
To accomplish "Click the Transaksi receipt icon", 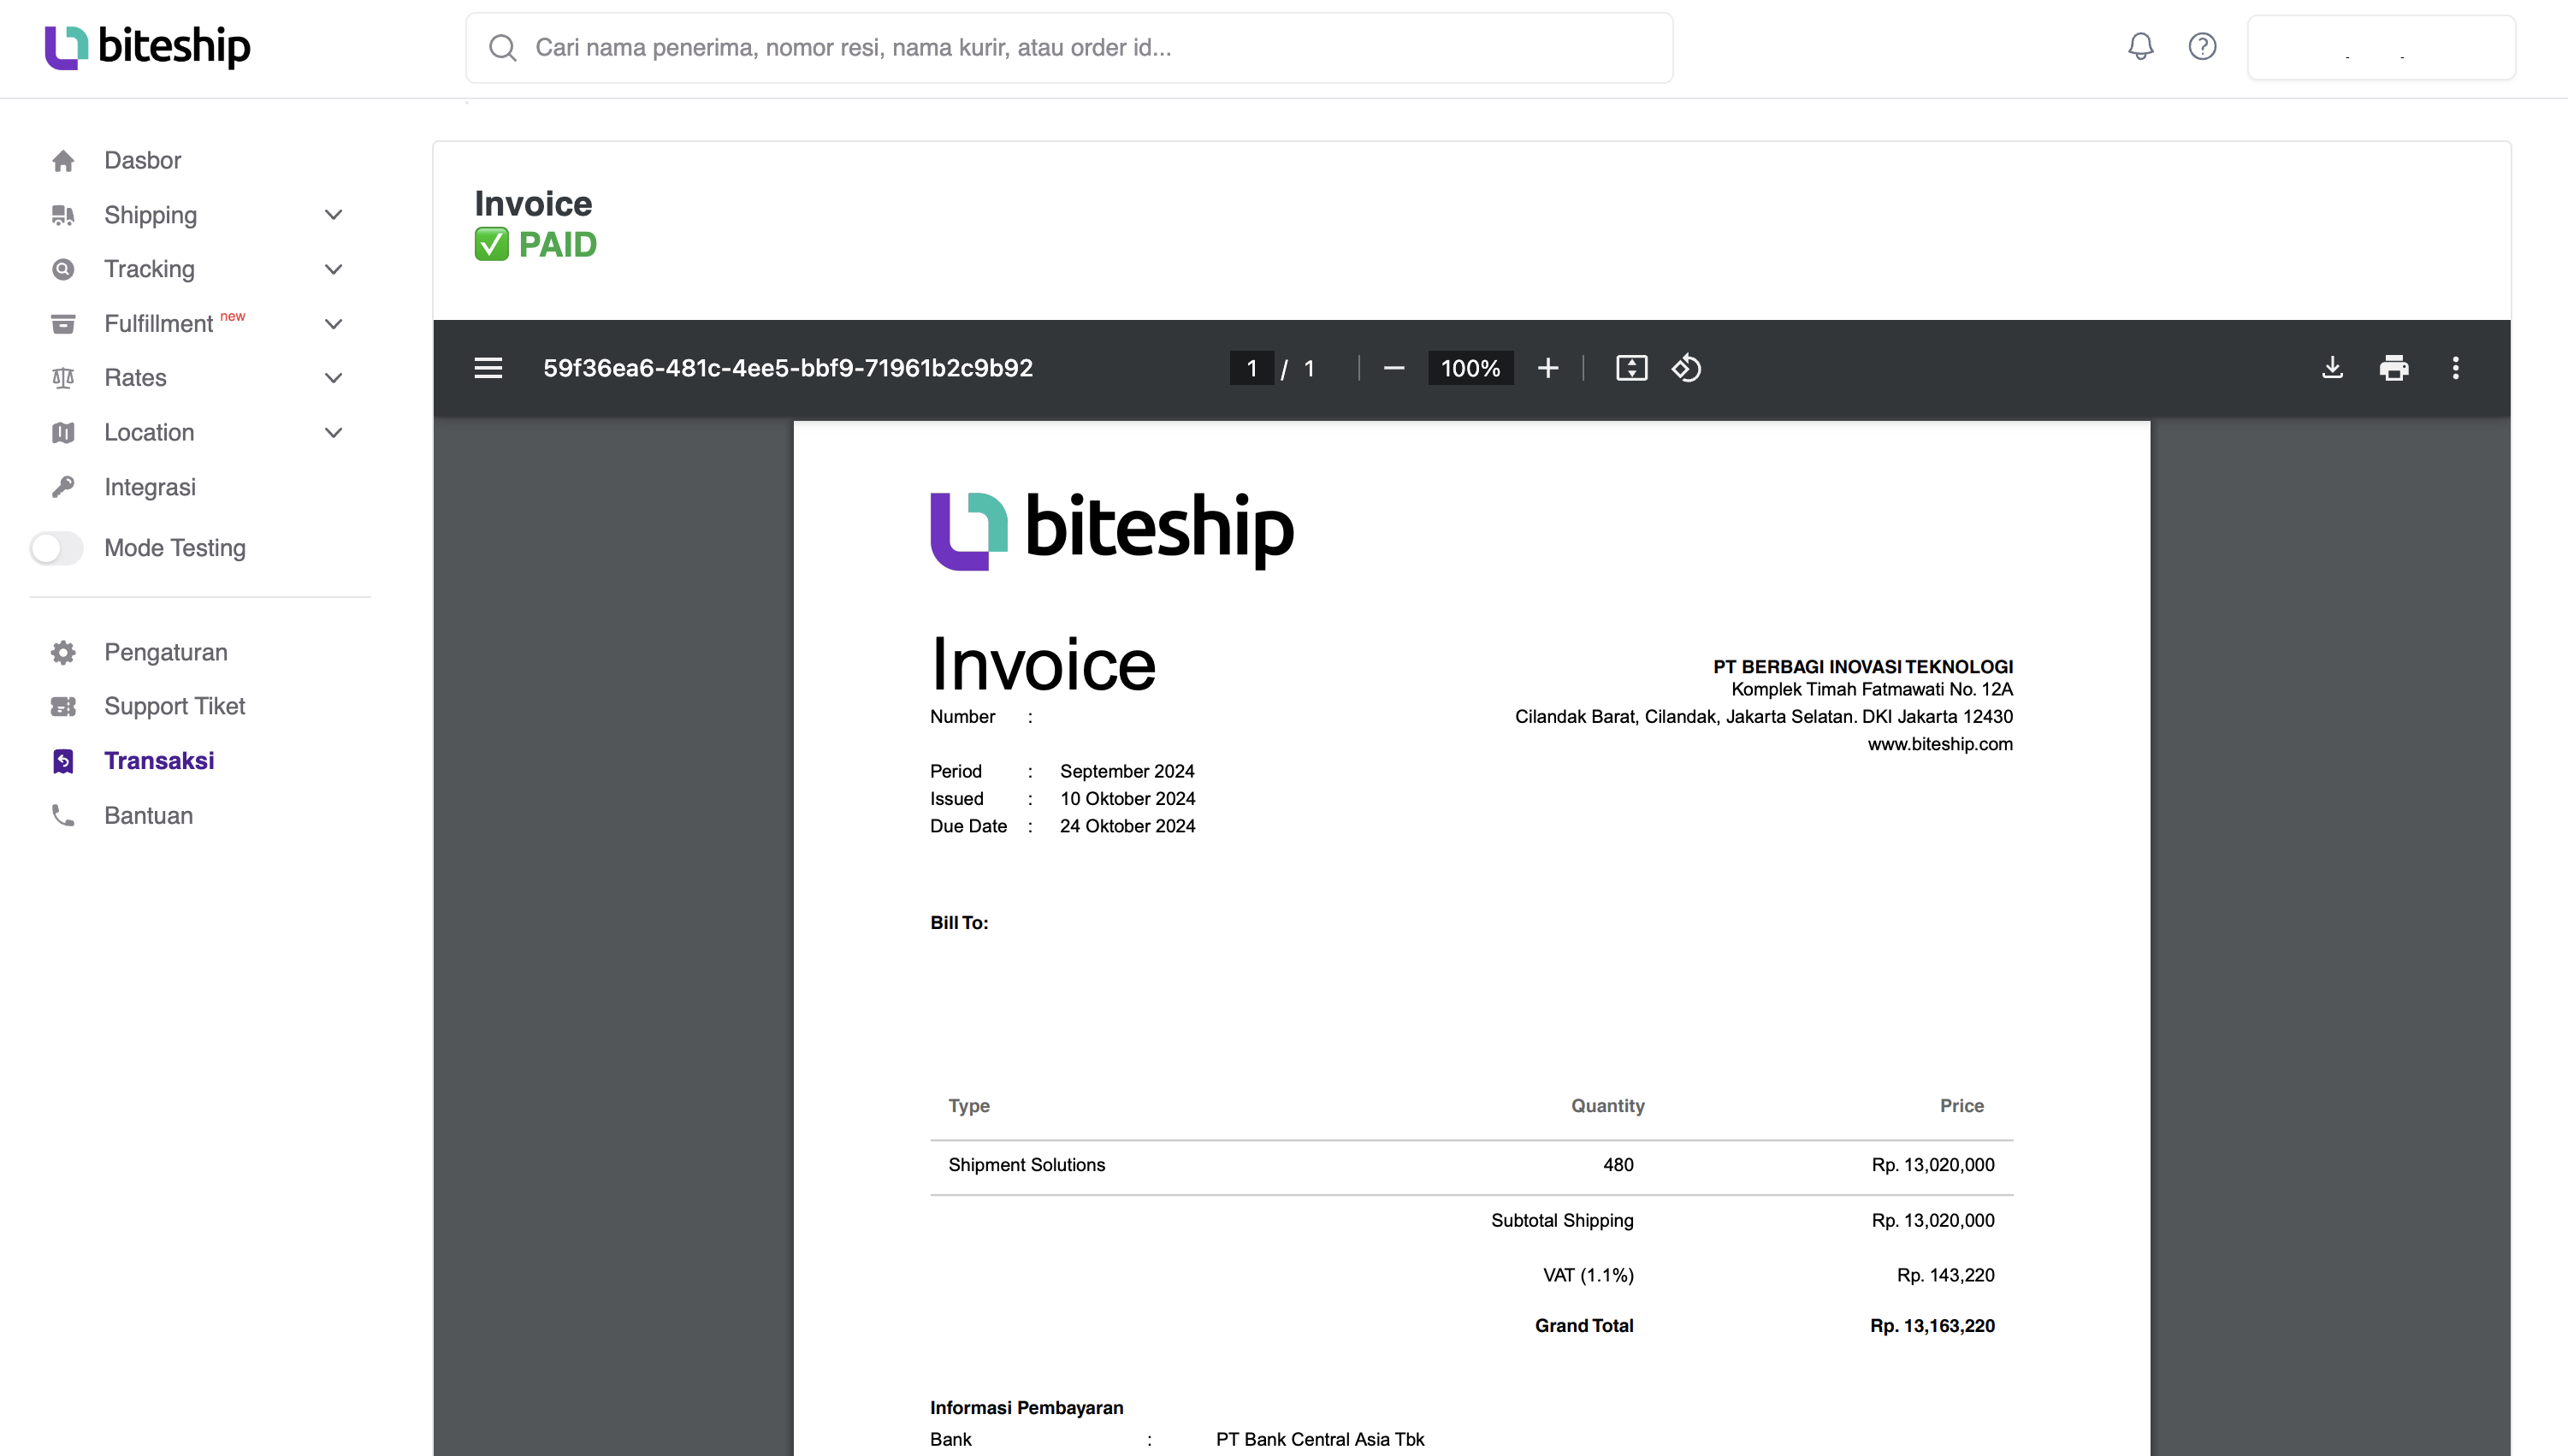I will tap(63, 761).
